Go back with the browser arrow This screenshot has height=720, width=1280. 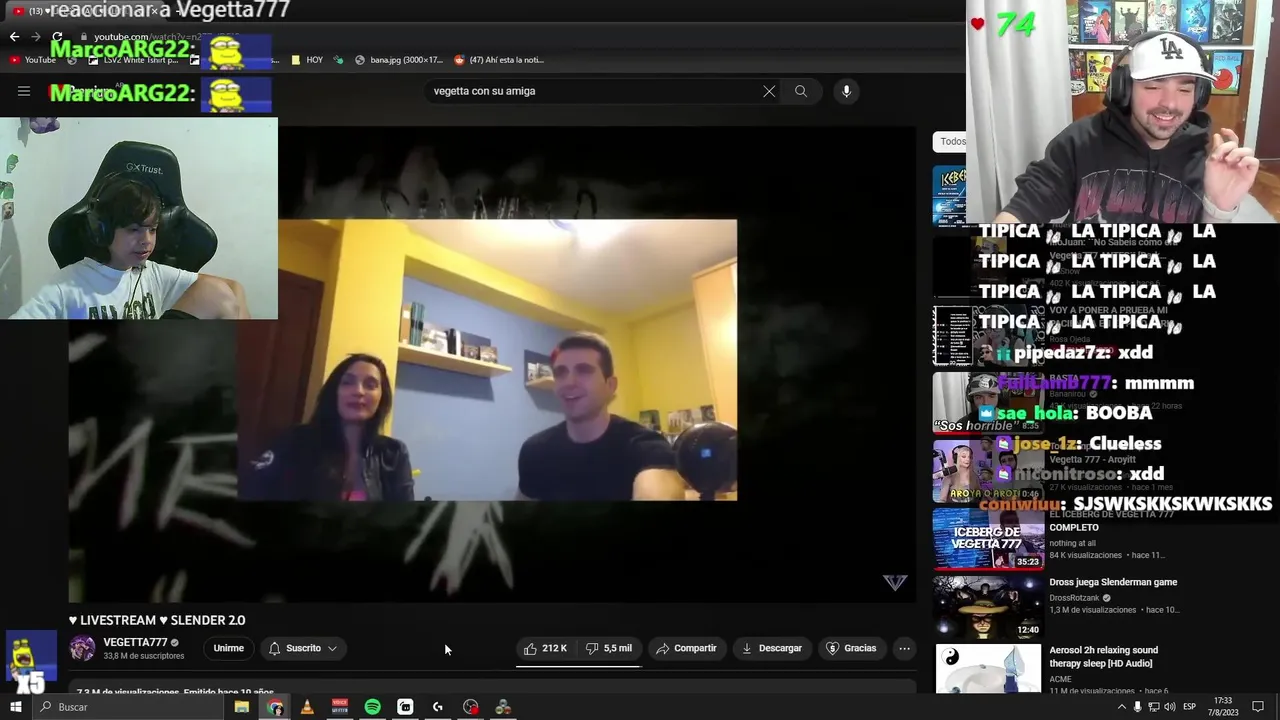(x=14, y=37)
